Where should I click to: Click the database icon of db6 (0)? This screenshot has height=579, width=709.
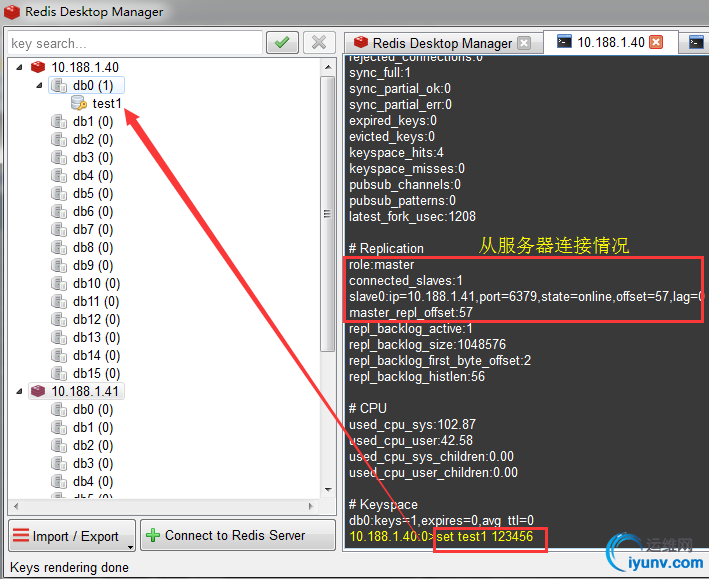click(x=59, y=212)
